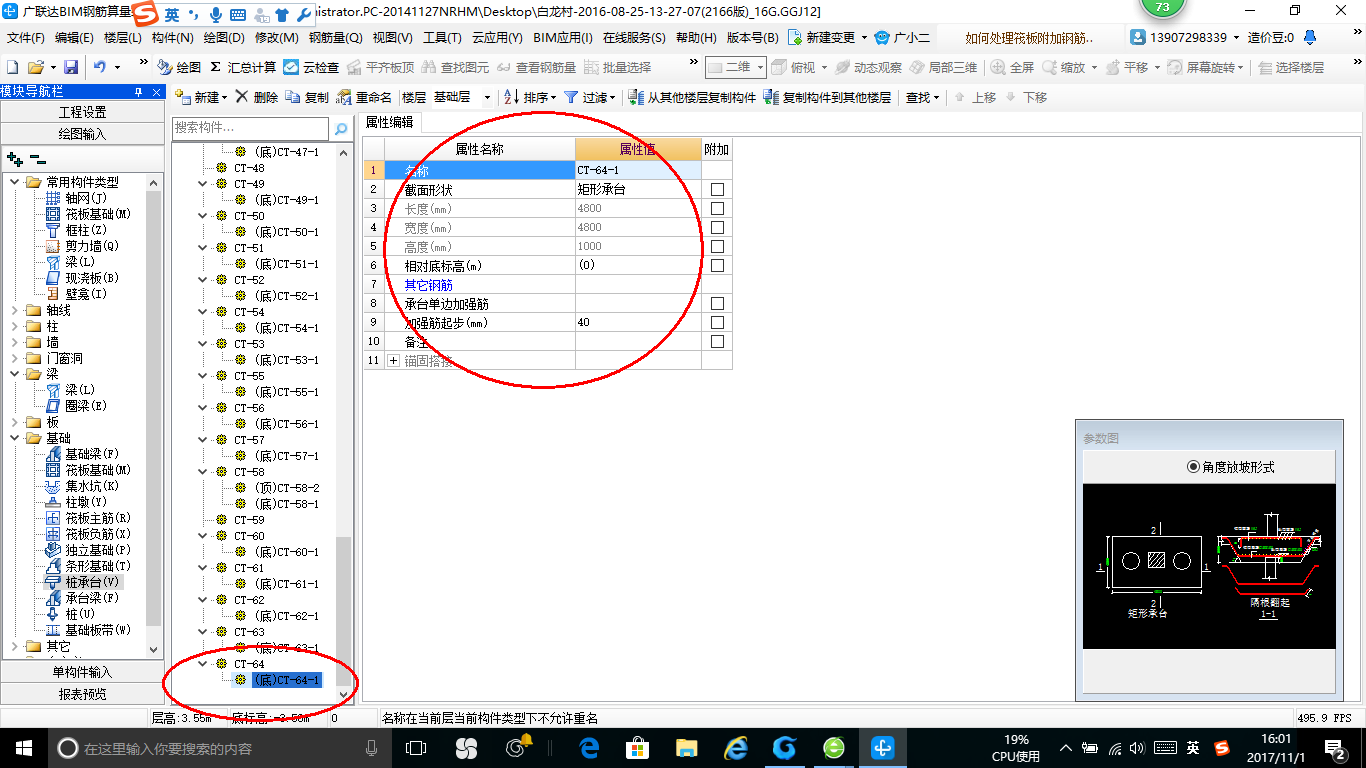The height and width of the screenshot is (768, 1366).
Task: Click the expand-all plus icon in navigation
Action: pos(14,159)
